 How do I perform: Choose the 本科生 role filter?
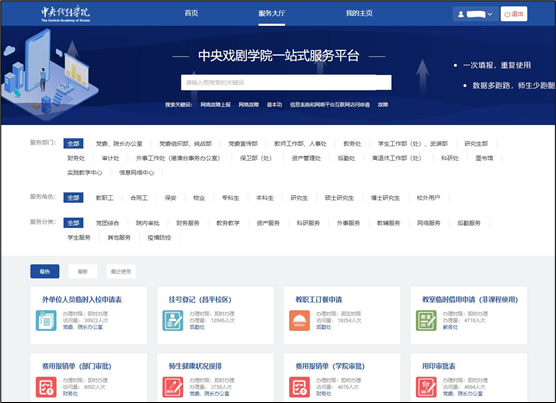[x=265, y=198]
